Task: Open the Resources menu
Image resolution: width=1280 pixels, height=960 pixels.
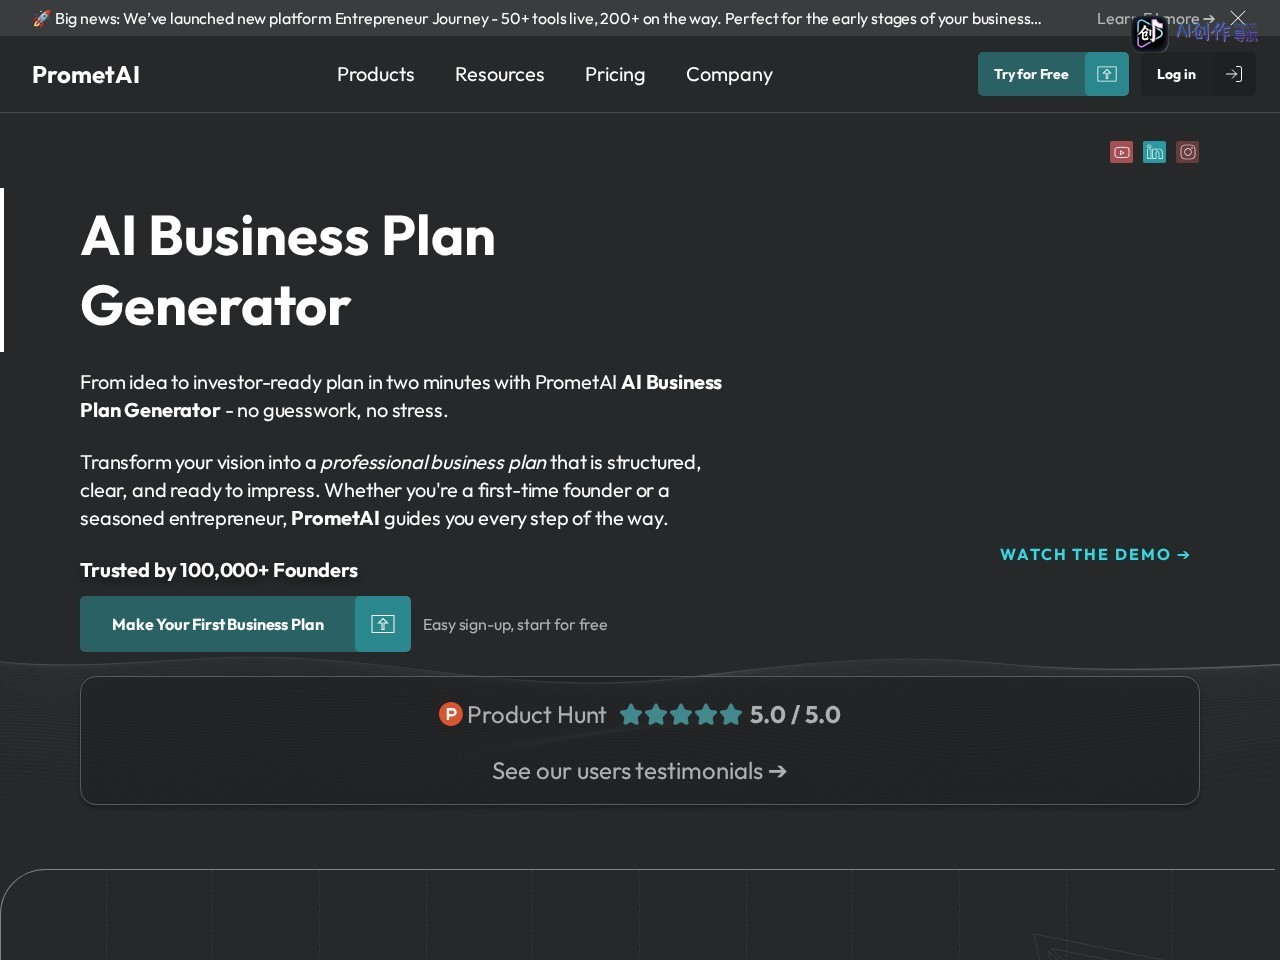Action: (500, 74)
